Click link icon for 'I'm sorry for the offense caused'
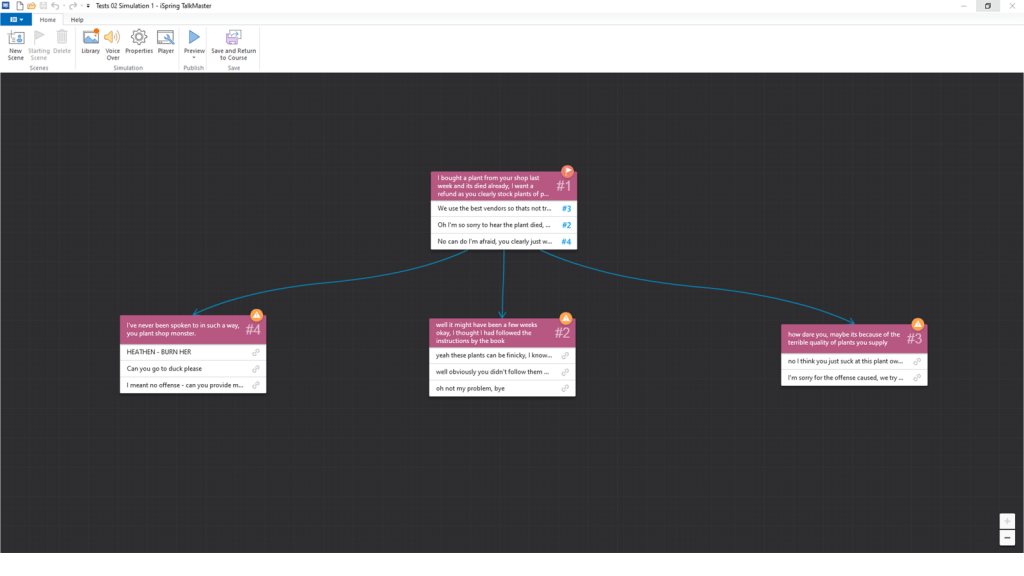The width and height of the screenshot is (1024, 576). [x=917, y=377]
